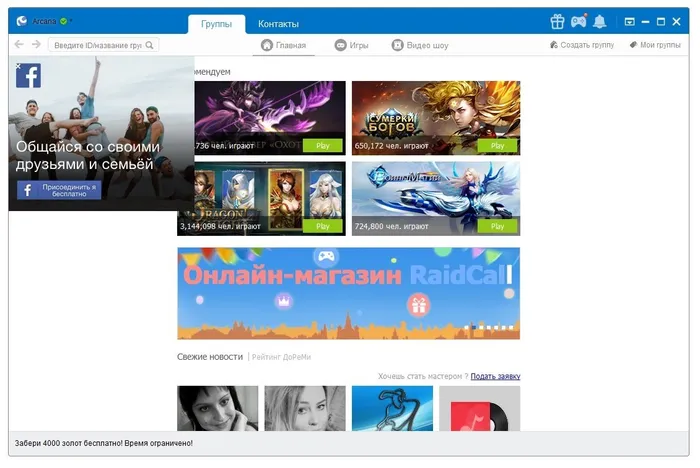Expand the status dropdown next to Arcana

click(x=71, y=21)
